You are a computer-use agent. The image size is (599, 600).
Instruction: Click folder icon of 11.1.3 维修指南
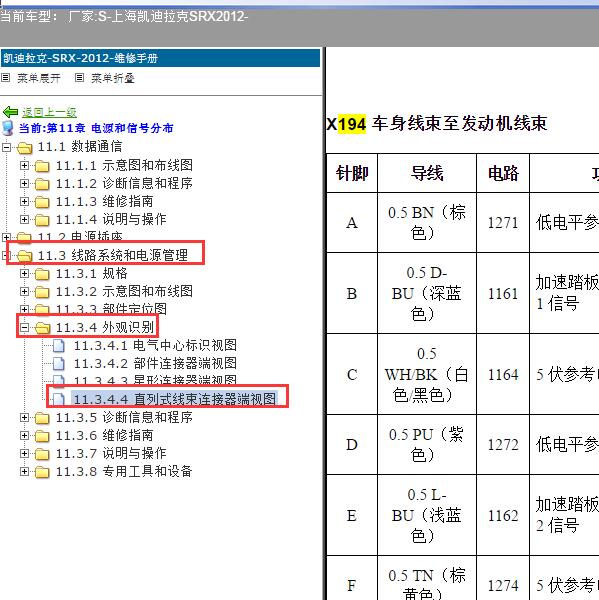point(42,202)
